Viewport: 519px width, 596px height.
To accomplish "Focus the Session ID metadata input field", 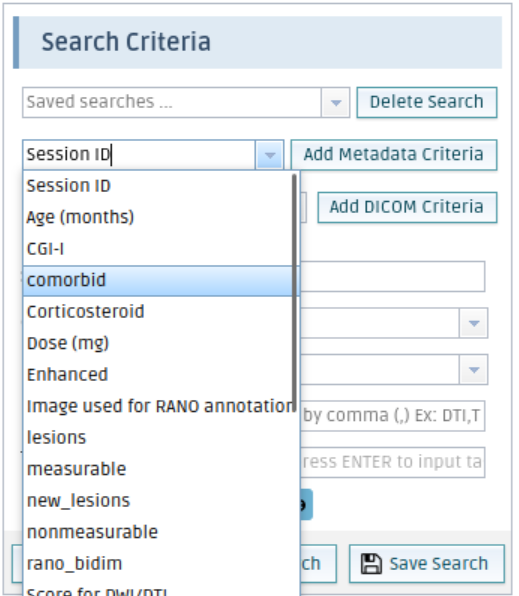I will tap(139, 155).
